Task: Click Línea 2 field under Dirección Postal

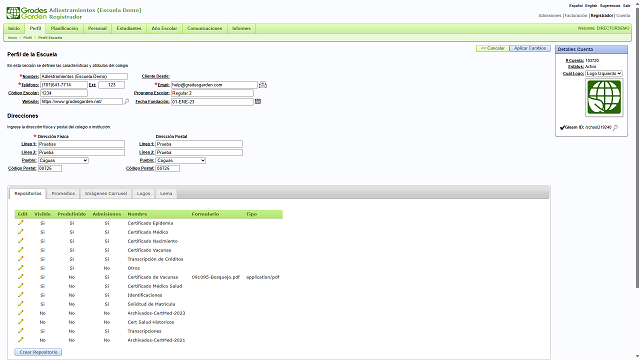Action: [x=199, y=152]
